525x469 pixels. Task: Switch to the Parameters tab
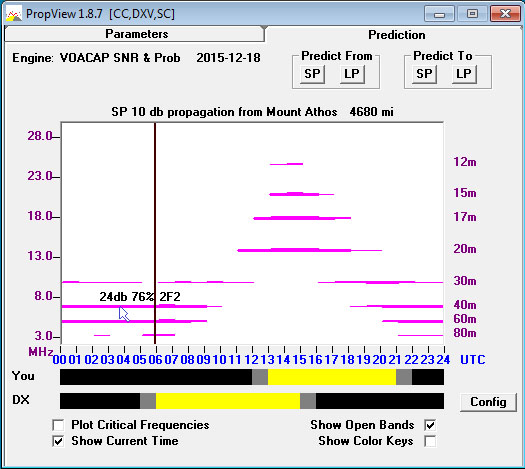[x=134, y=34]
